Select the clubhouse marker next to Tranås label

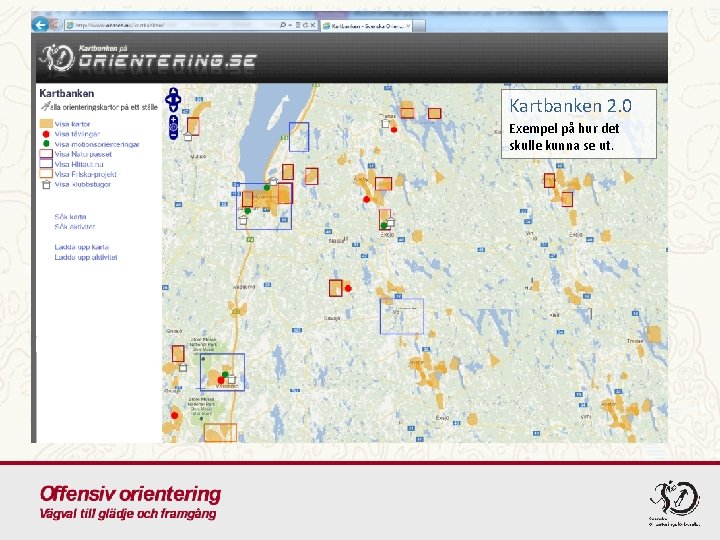pos(386,123)
